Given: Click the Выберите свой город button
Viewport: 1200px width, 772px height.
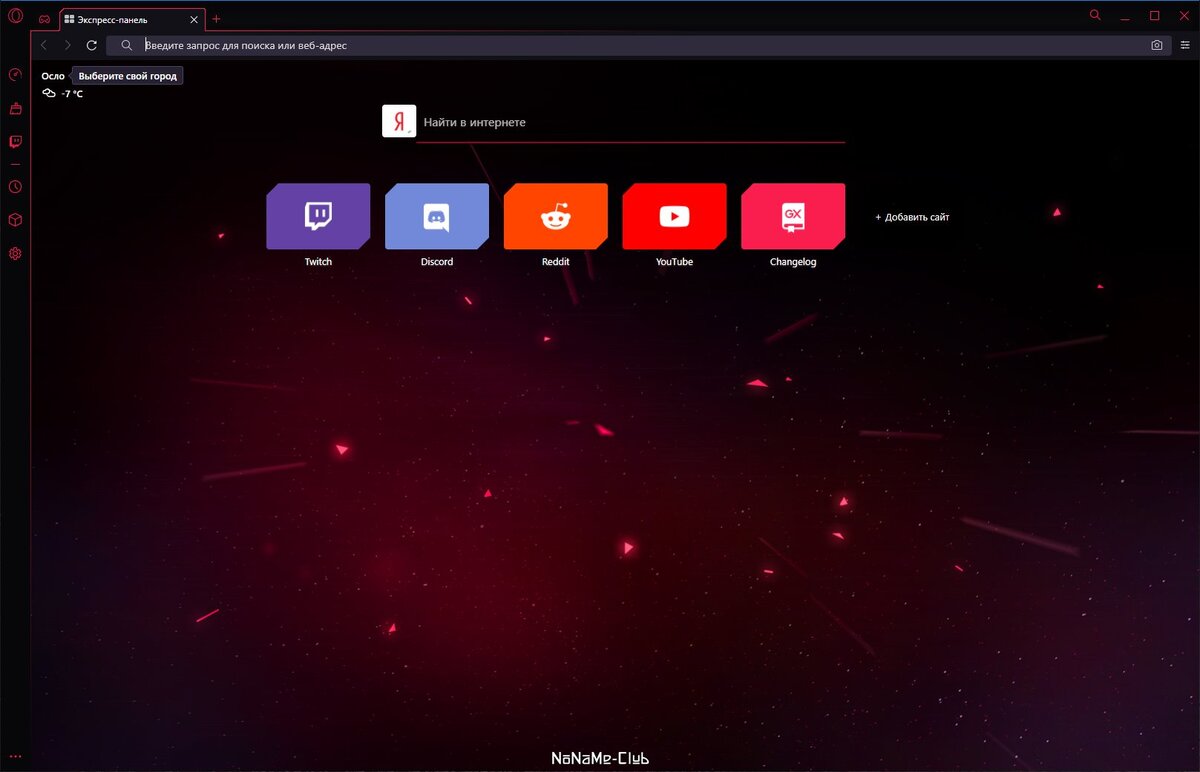Looking at the screenshot, I should [x=127, y=76].
